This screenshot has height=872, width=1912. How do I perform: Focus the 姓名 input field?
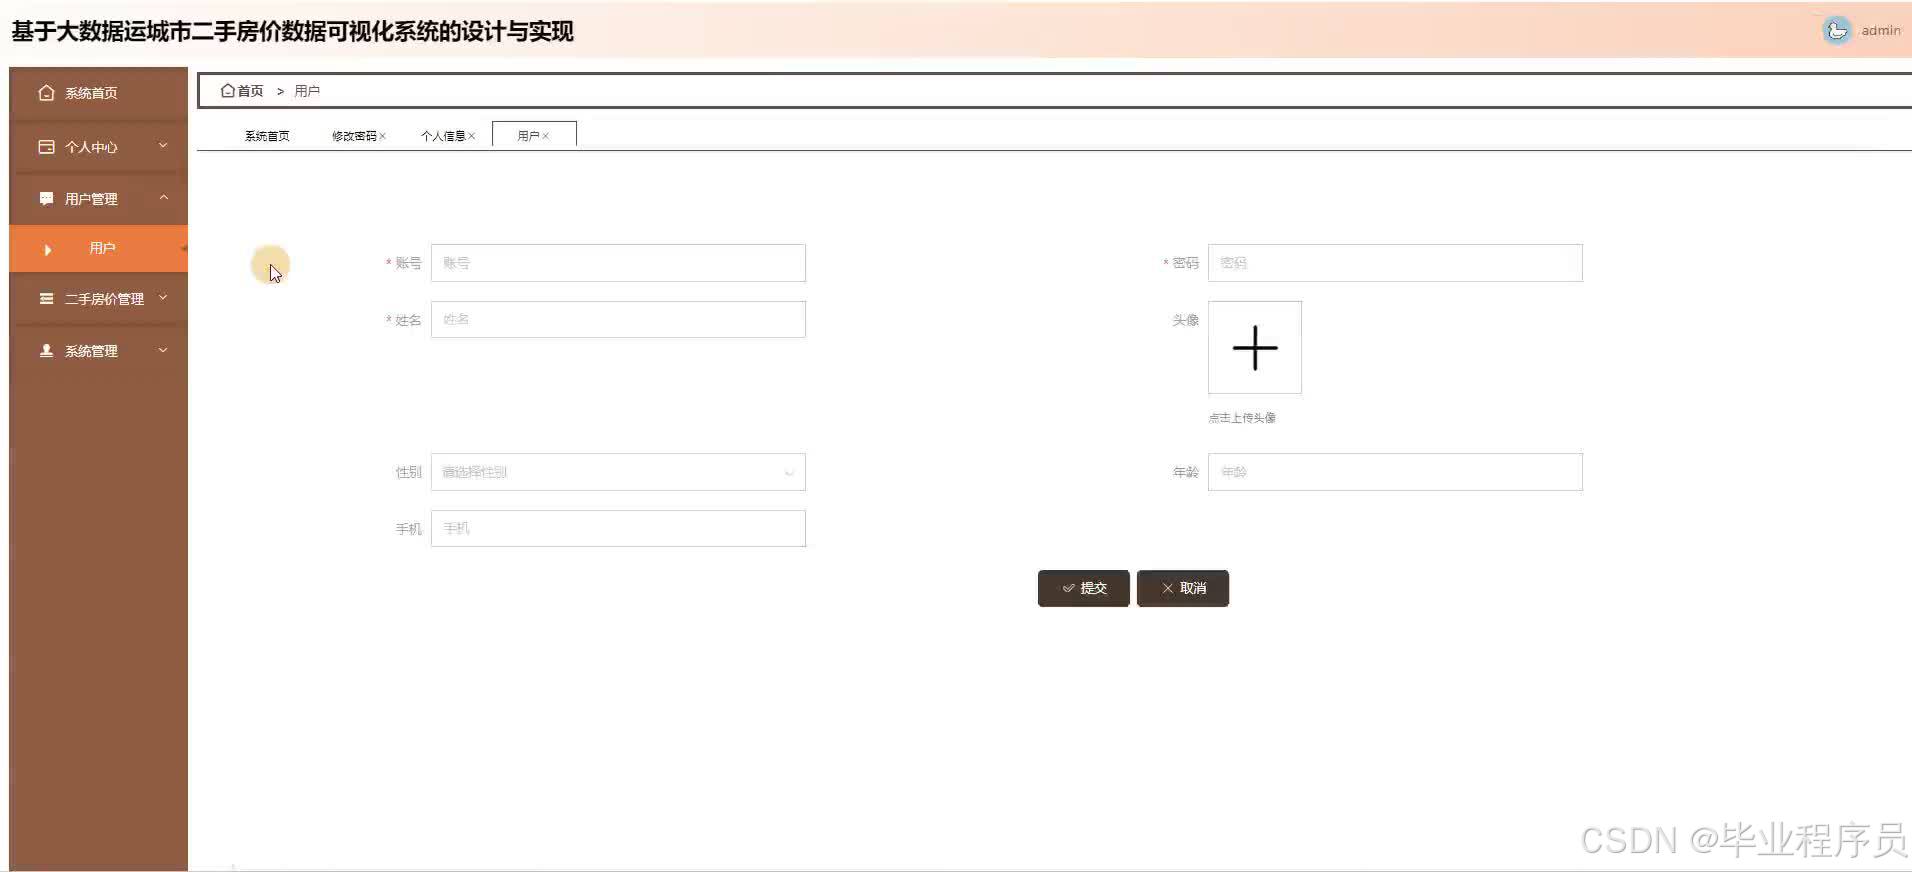point(618,320)
